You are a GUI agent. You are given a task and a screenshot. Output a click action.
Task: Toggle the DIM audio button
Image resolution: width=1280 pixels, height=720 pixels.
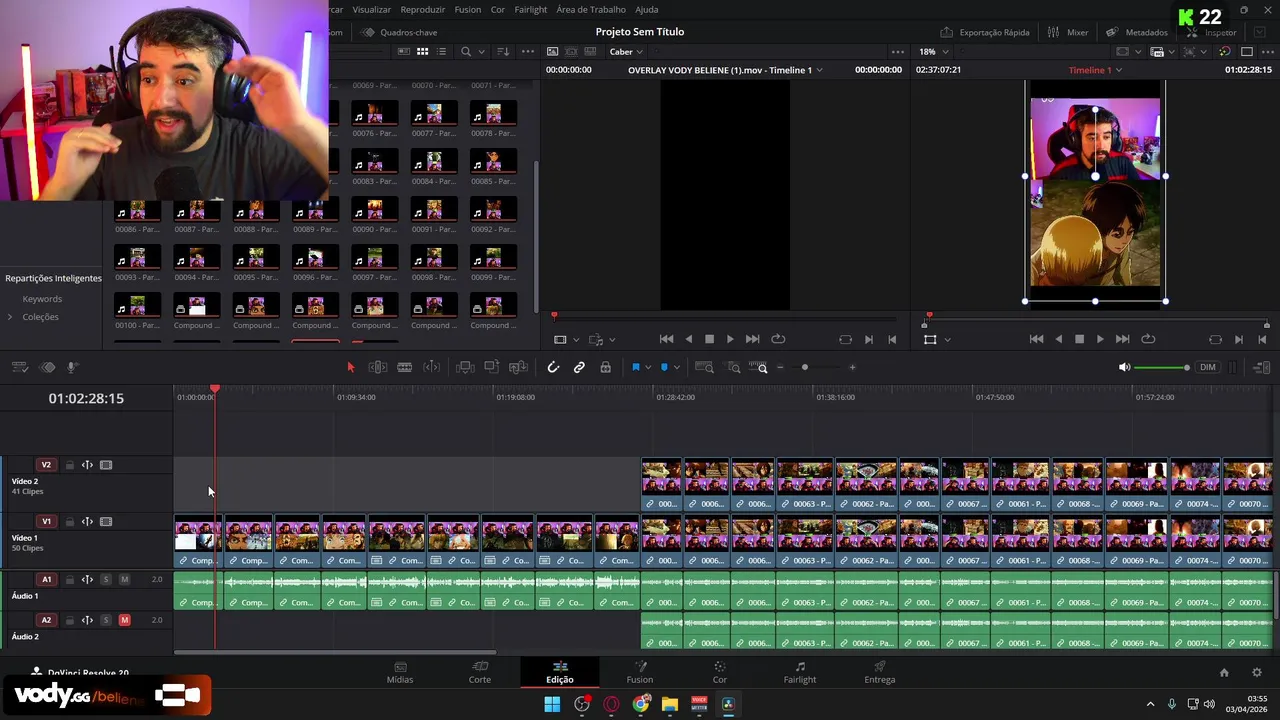click(x=1208, y=367)
